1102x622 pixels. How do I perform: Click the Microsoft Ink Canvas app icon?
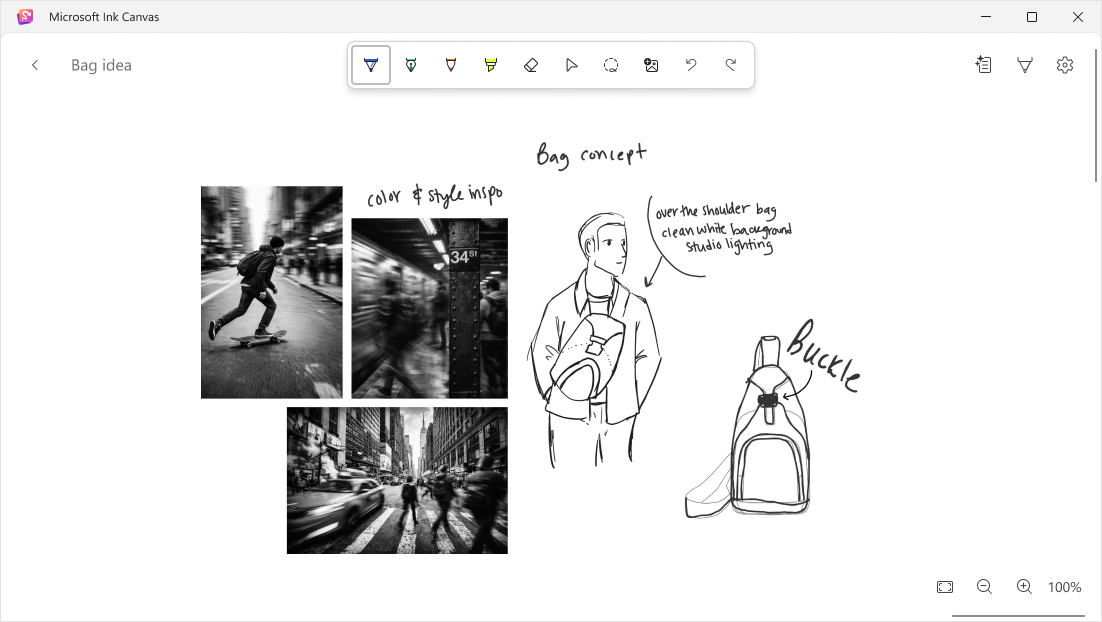[25, 17]
